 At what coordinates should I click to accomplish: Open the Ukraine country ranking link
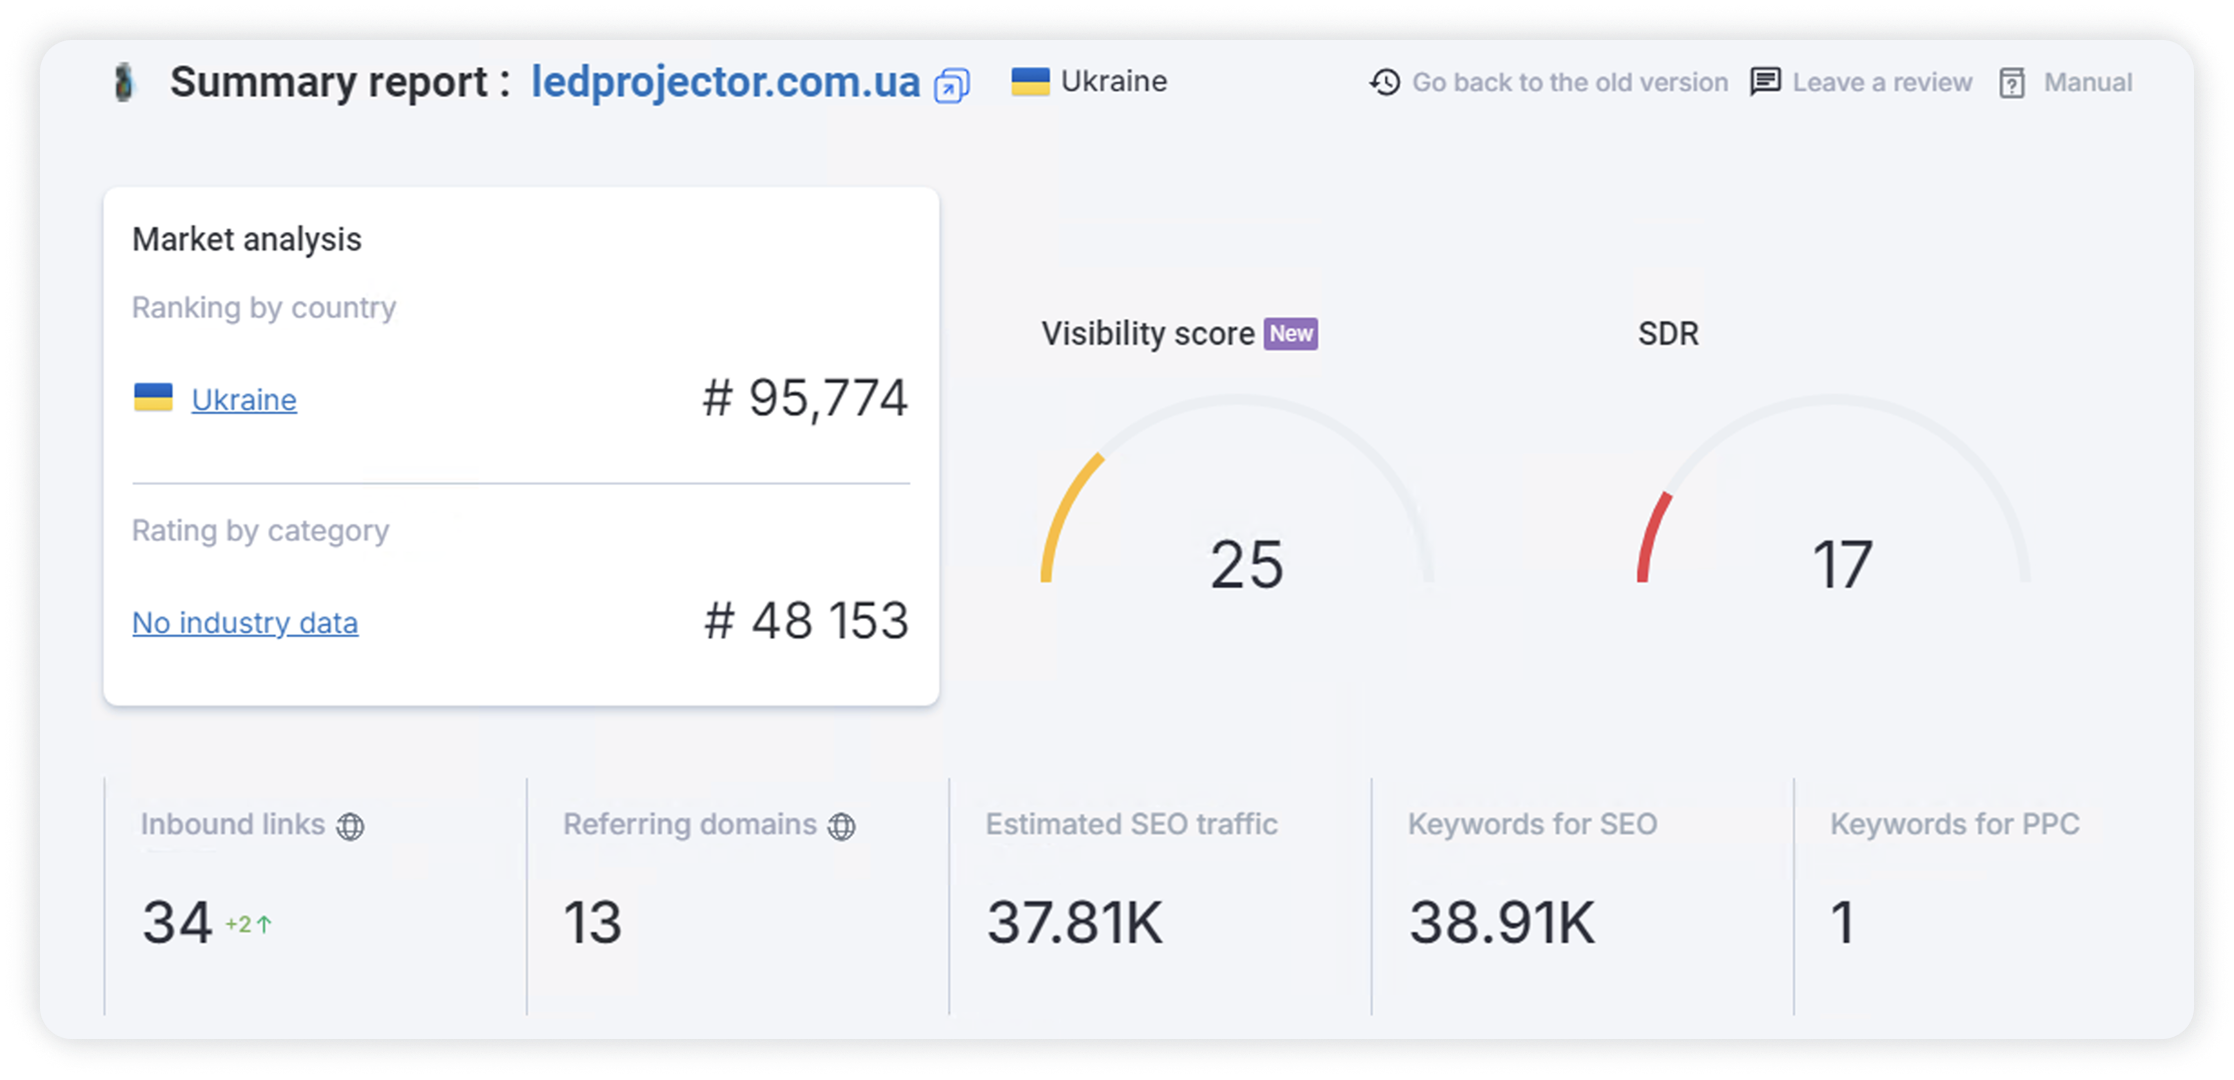244,400
